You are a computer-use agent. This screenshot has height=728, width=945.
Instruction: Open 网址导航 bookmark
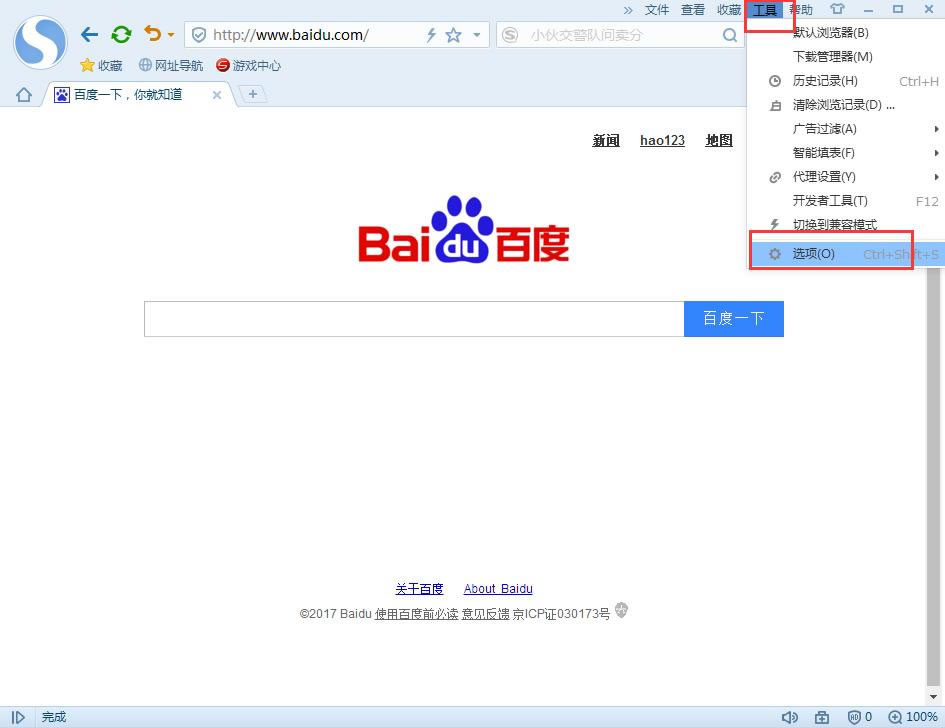(171, 65)
